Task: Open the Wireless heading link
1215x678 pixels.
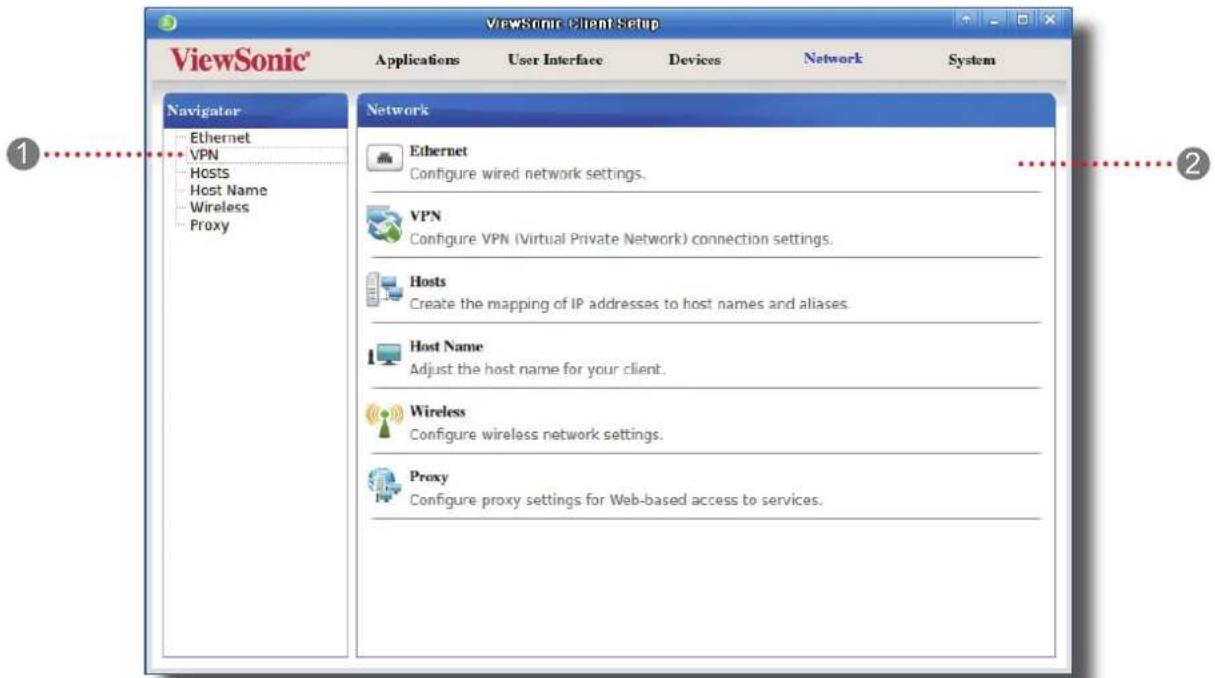Action: [438, 411]
